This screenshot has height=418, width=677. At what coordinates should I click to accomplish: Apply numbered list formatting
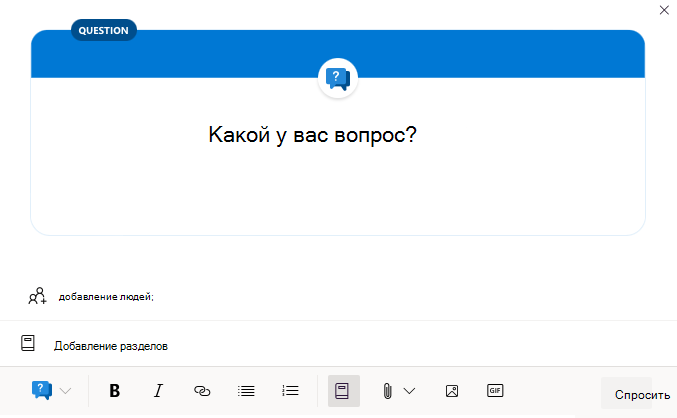(290, 391)
